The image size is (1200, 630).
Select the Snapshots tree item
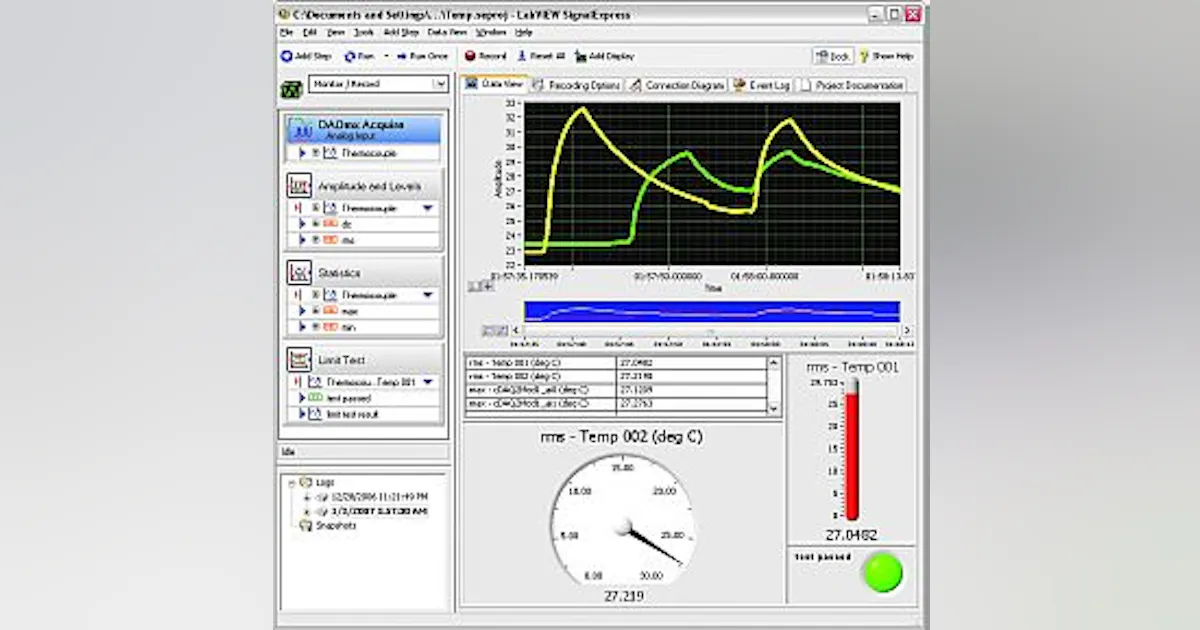(x=336, y=526)
